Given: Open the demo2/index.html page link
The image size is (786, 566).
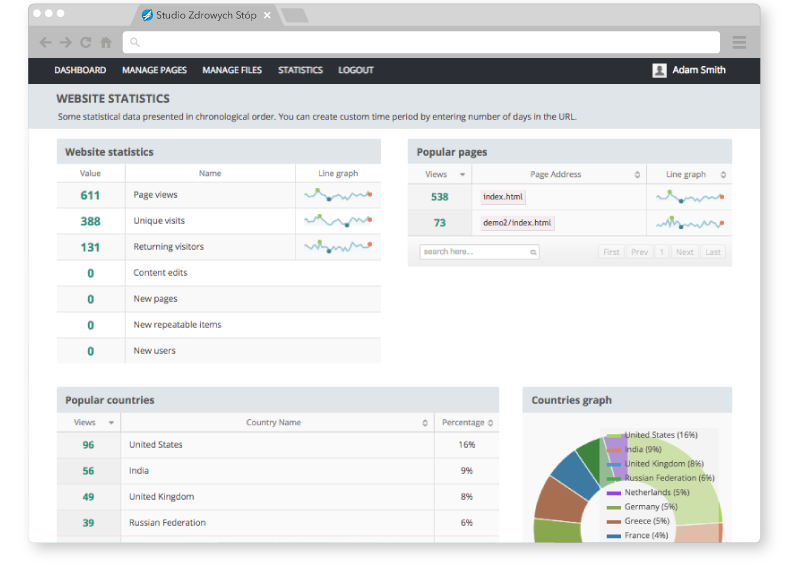Looking at the screenshot, I should coord(517,223).
